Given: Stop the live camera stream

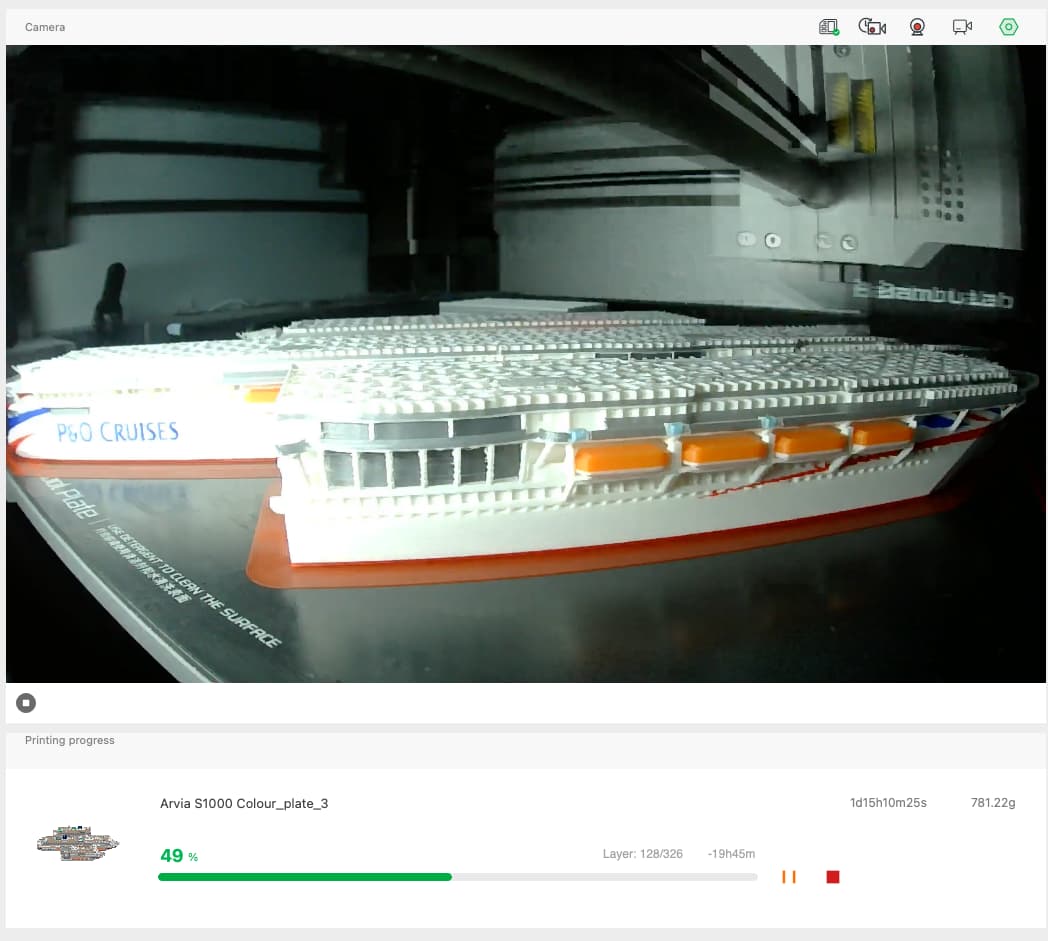Looking at the screenshot, I should 26,703.
